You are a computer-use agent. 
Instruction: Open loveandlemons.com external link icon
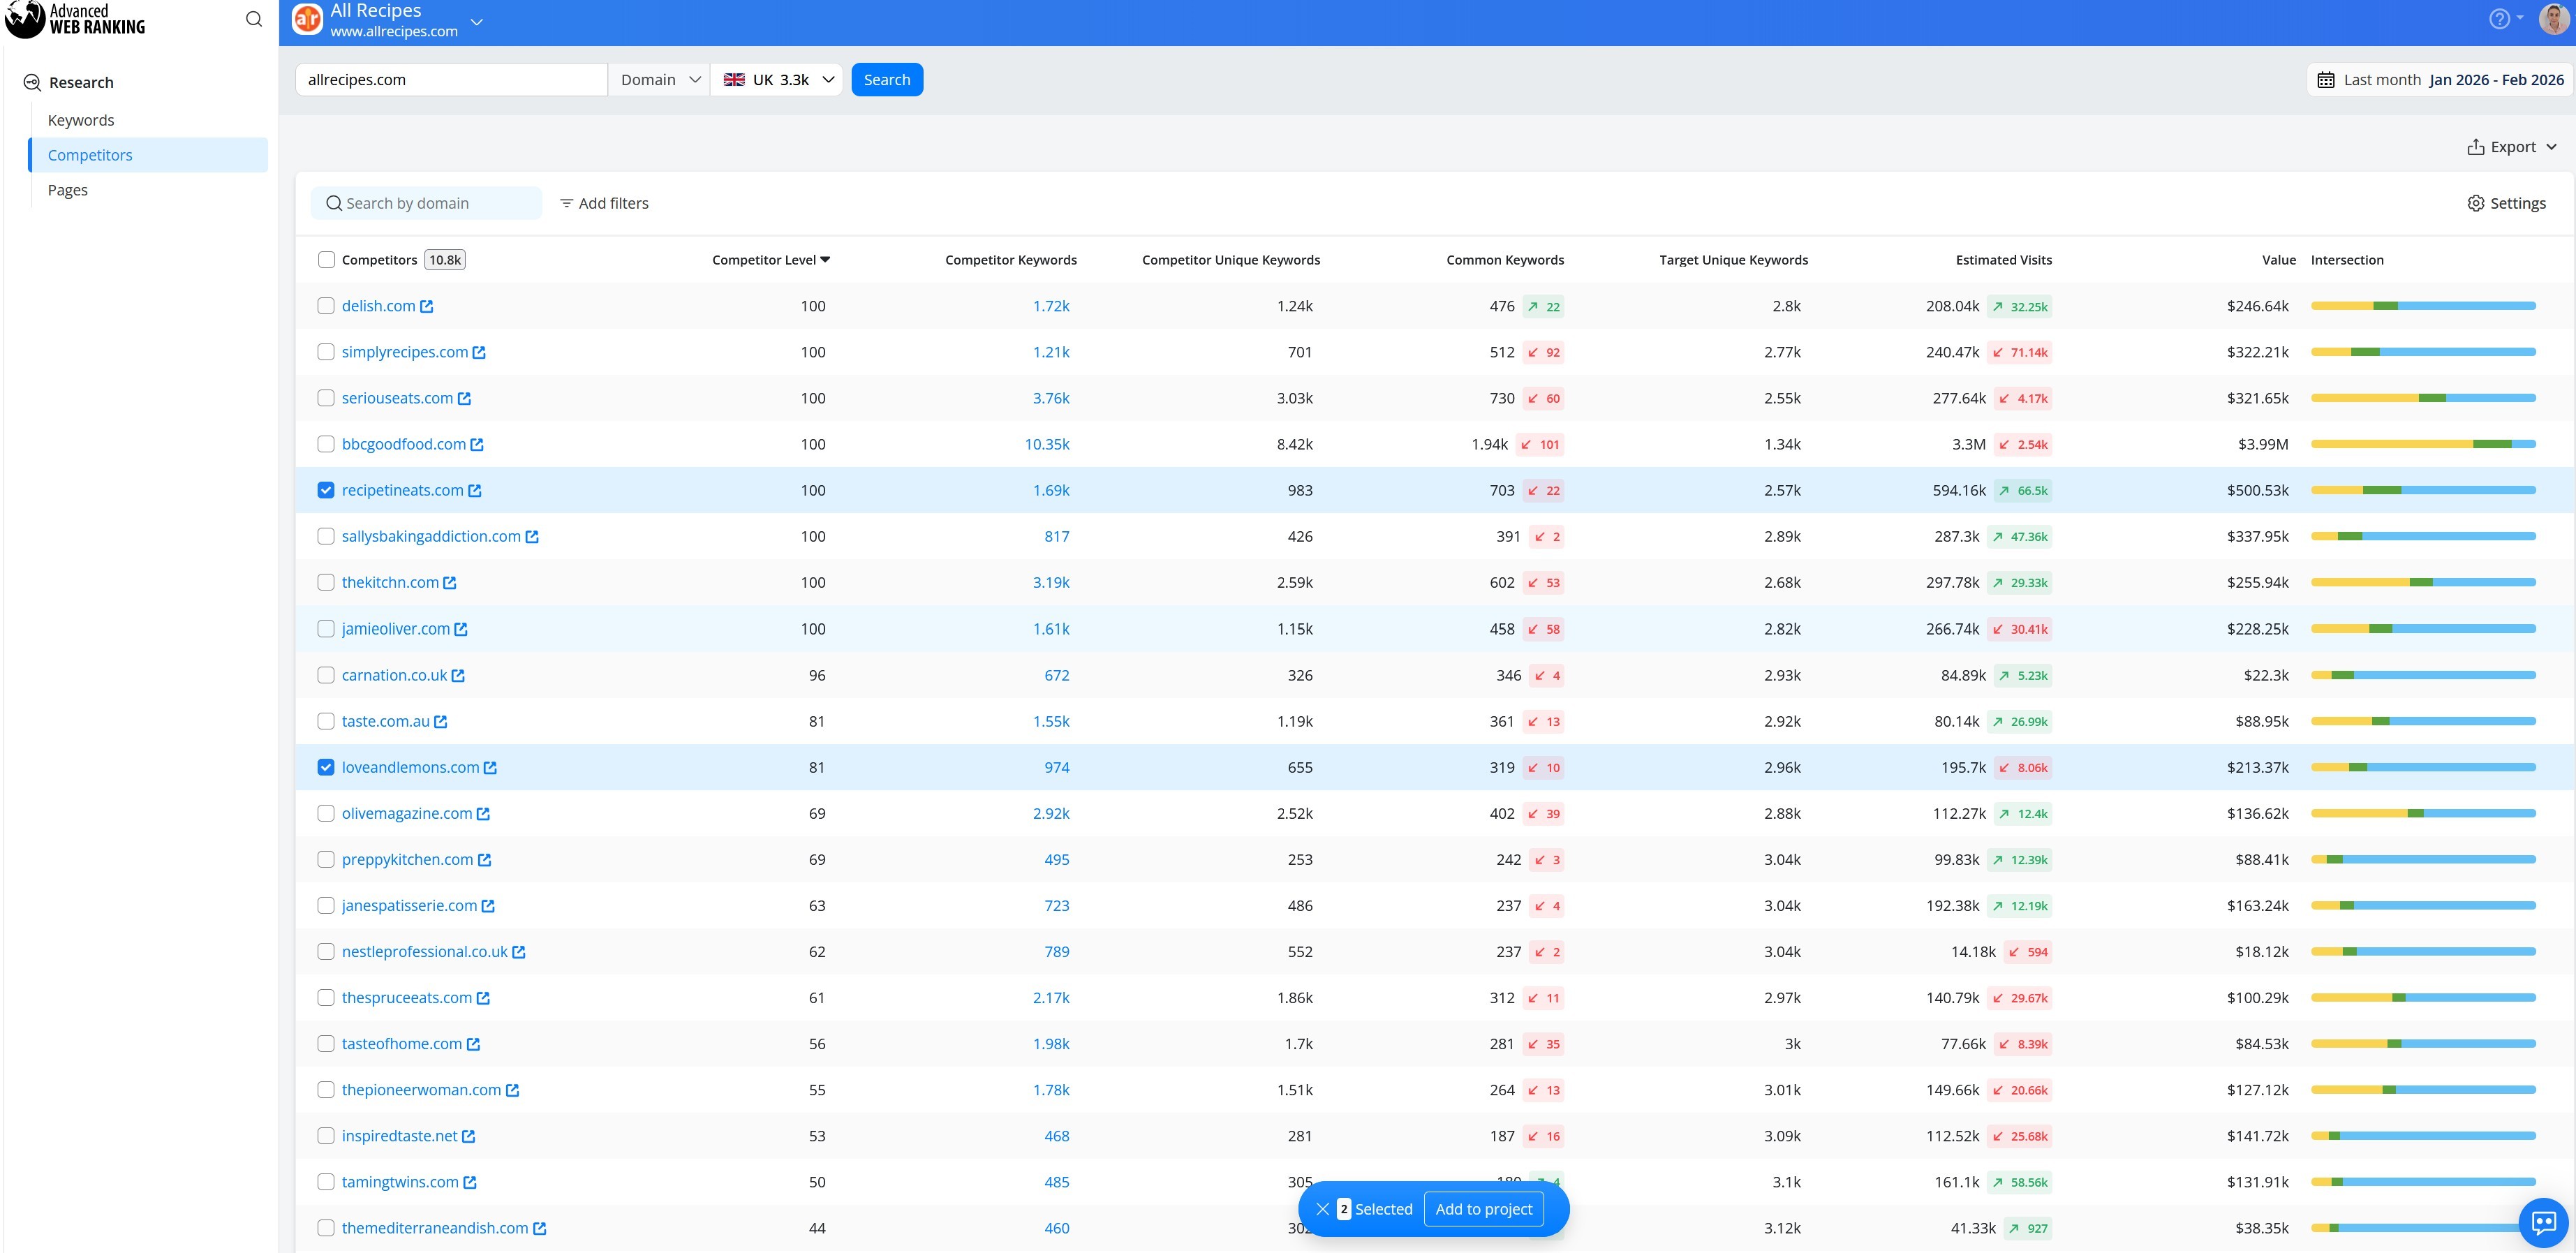point(490,768)
